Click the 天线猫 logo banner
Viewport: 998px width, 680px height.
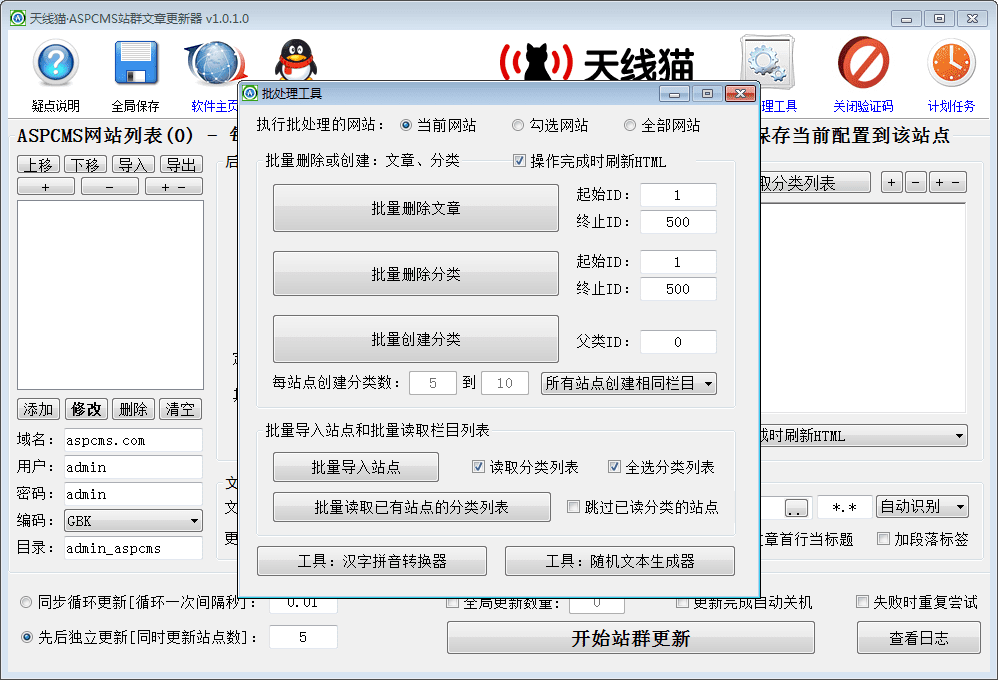click(x=596, y=64)
